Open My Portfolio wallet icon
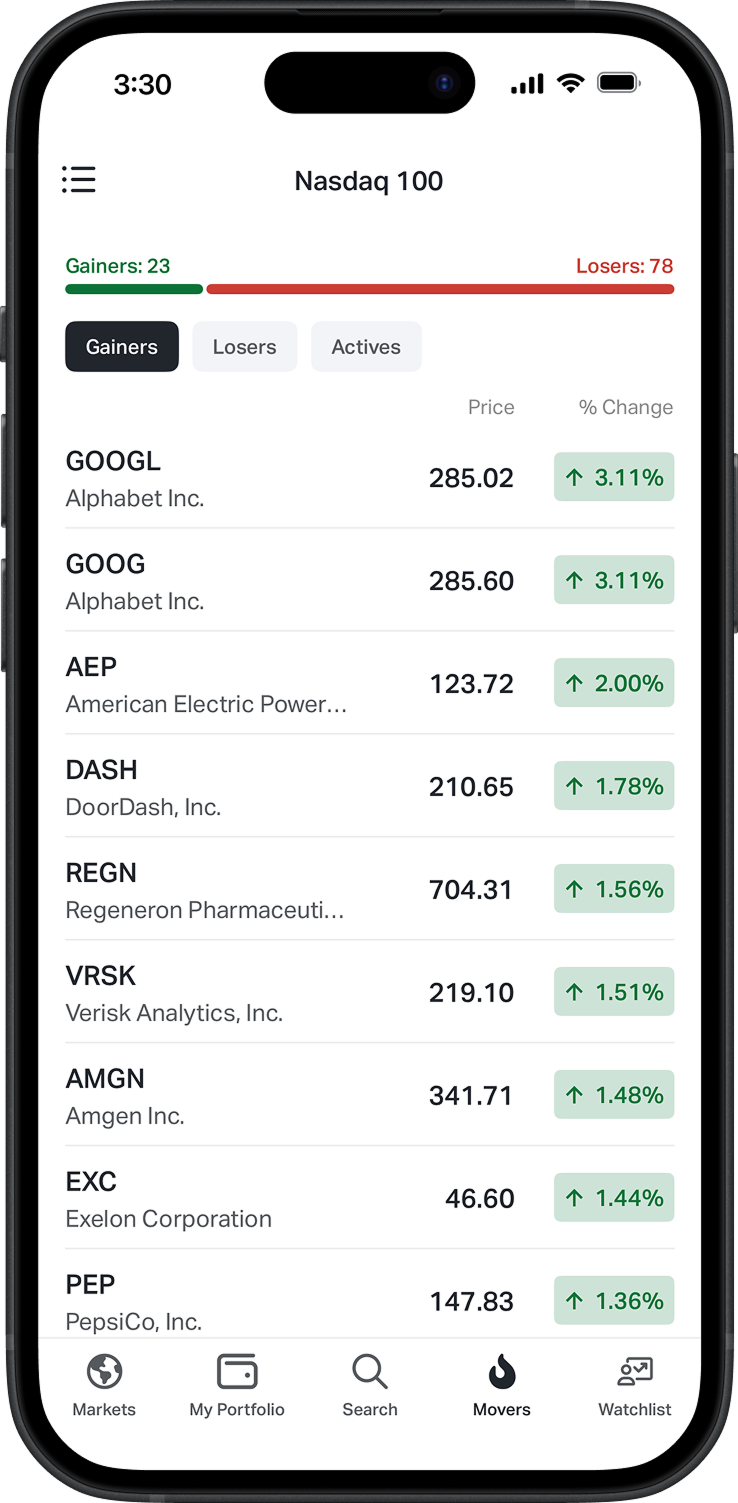The width and height of the screenshot is (738, 1503). (237, 1371)
